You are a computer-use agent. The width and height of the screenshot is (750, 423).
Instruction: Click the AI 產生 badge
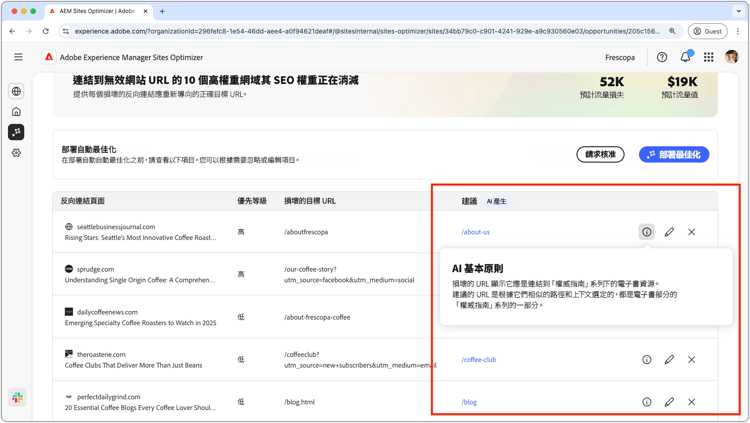[496, 201]
